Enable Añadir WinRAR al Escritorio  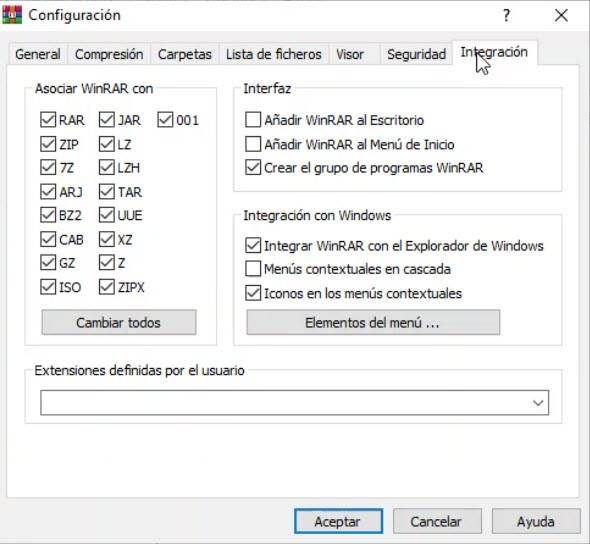point(253,120)
